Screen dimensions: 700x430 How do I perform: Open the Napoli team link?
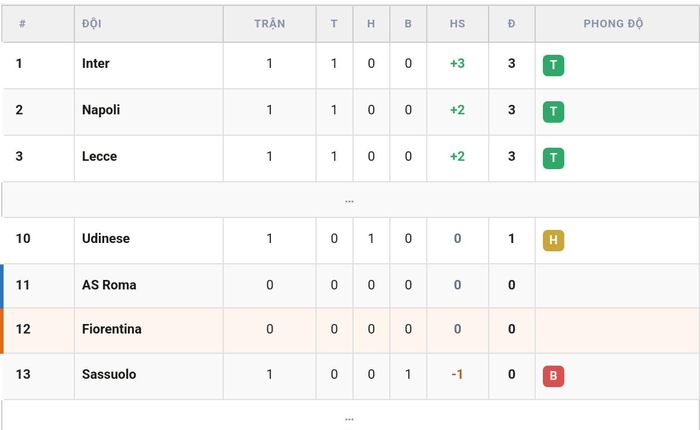click(101, 110)
